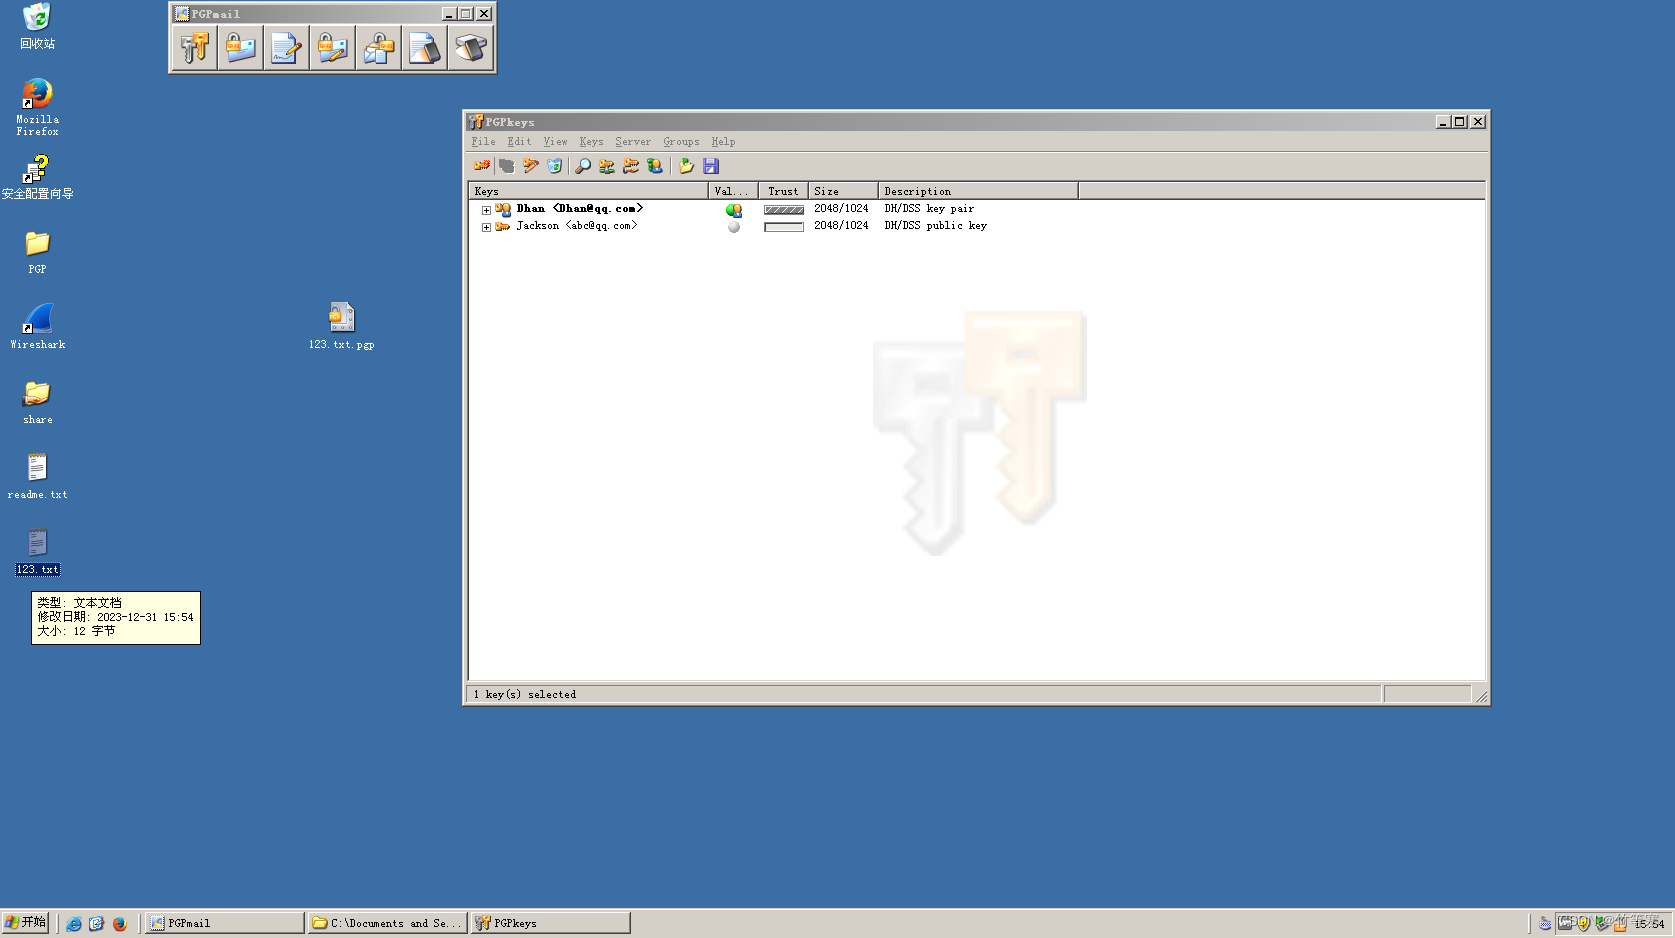Open the Keys menu in PGPkeys

point(591,142)
